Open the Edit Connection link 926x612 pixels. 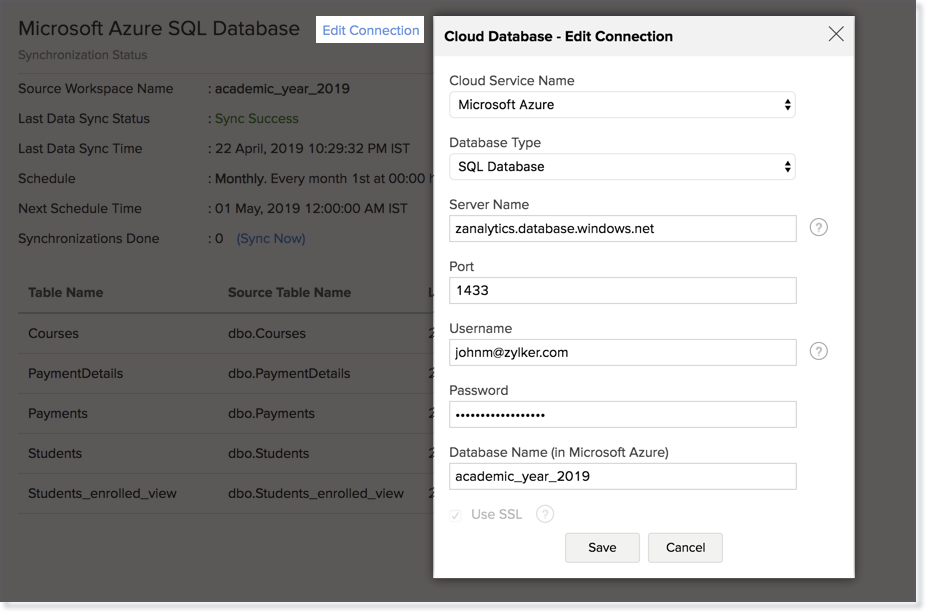pyautogui.click(x=370, y=30)
